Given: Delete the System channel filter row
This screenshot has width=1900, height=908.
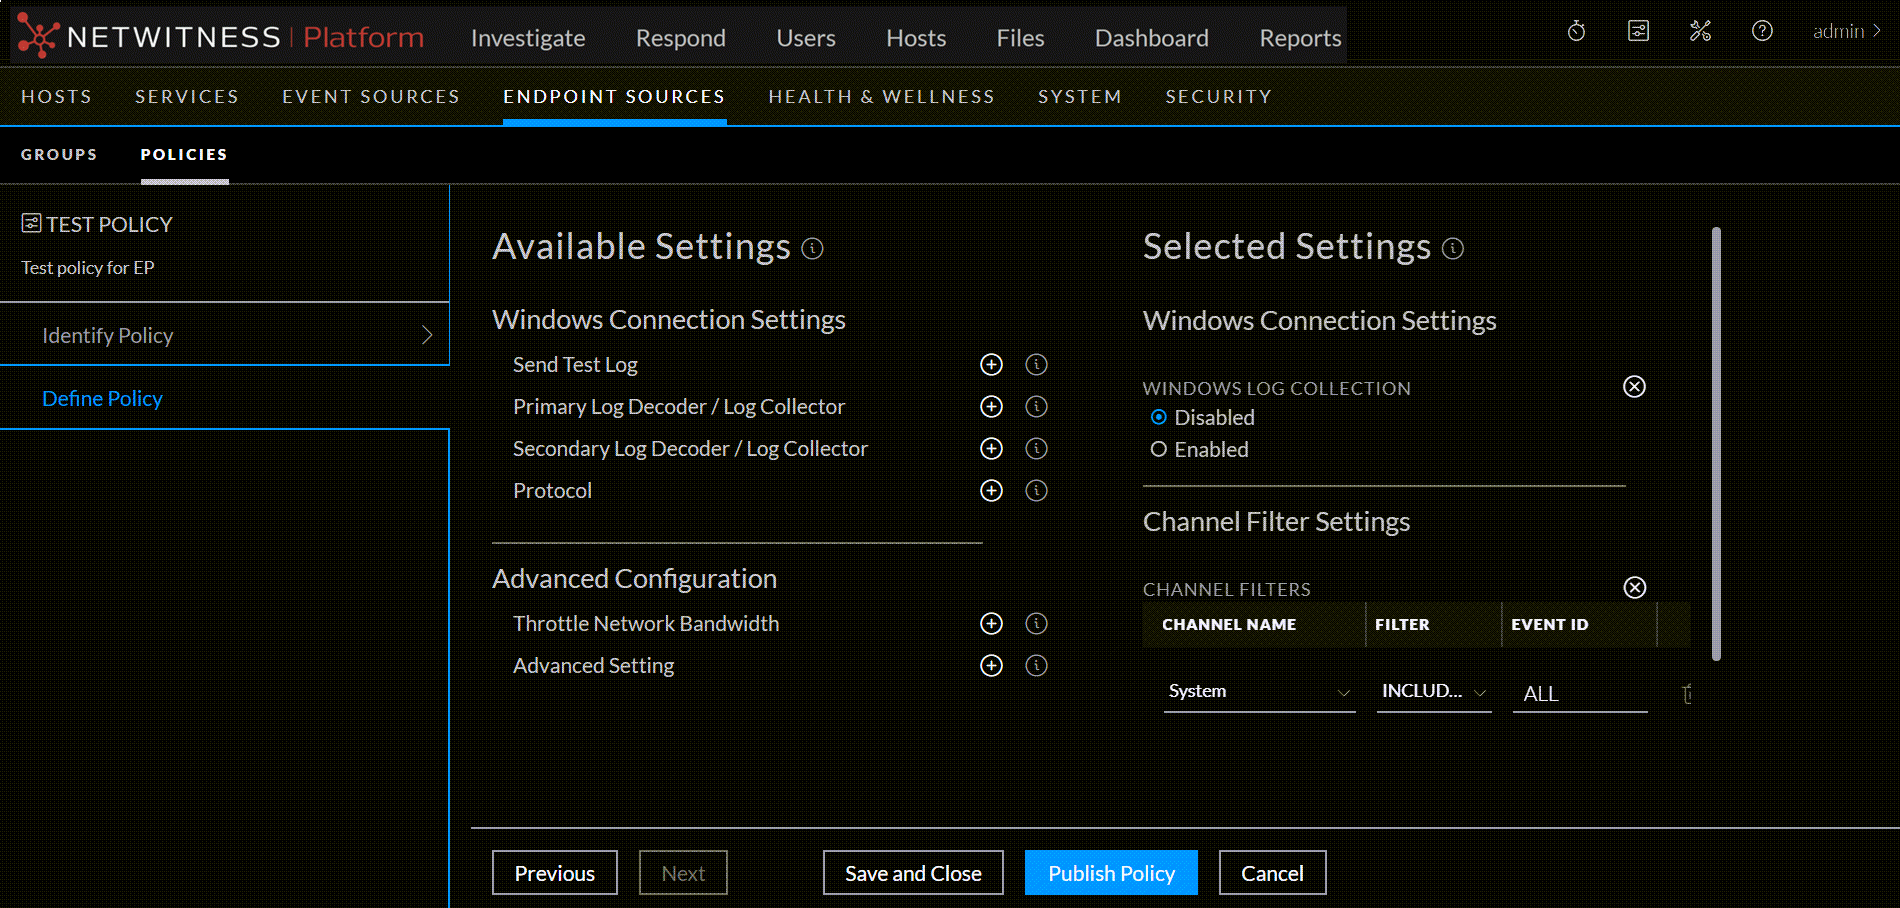Looking at the screenshot, I should pyautogui.click(x=1686, y=694).
